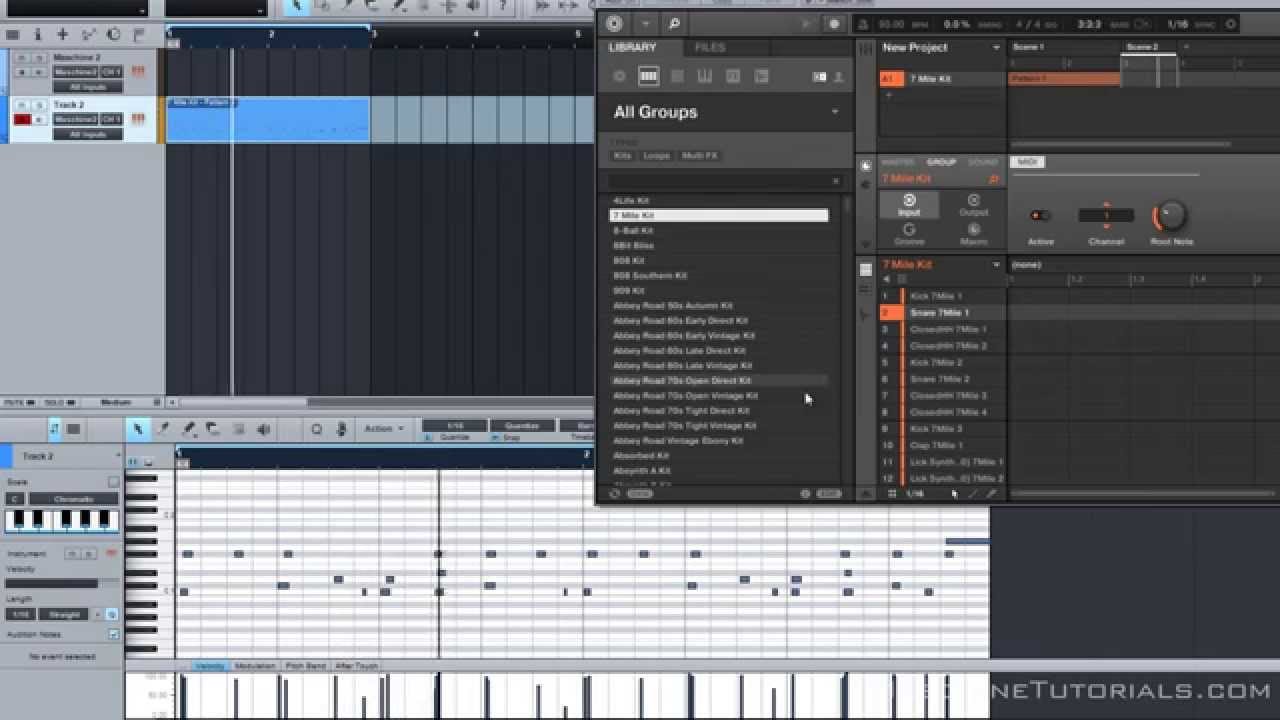Click the help question mark tool
The height and width of the screenshot is (720, 1280).
[503, 7]
